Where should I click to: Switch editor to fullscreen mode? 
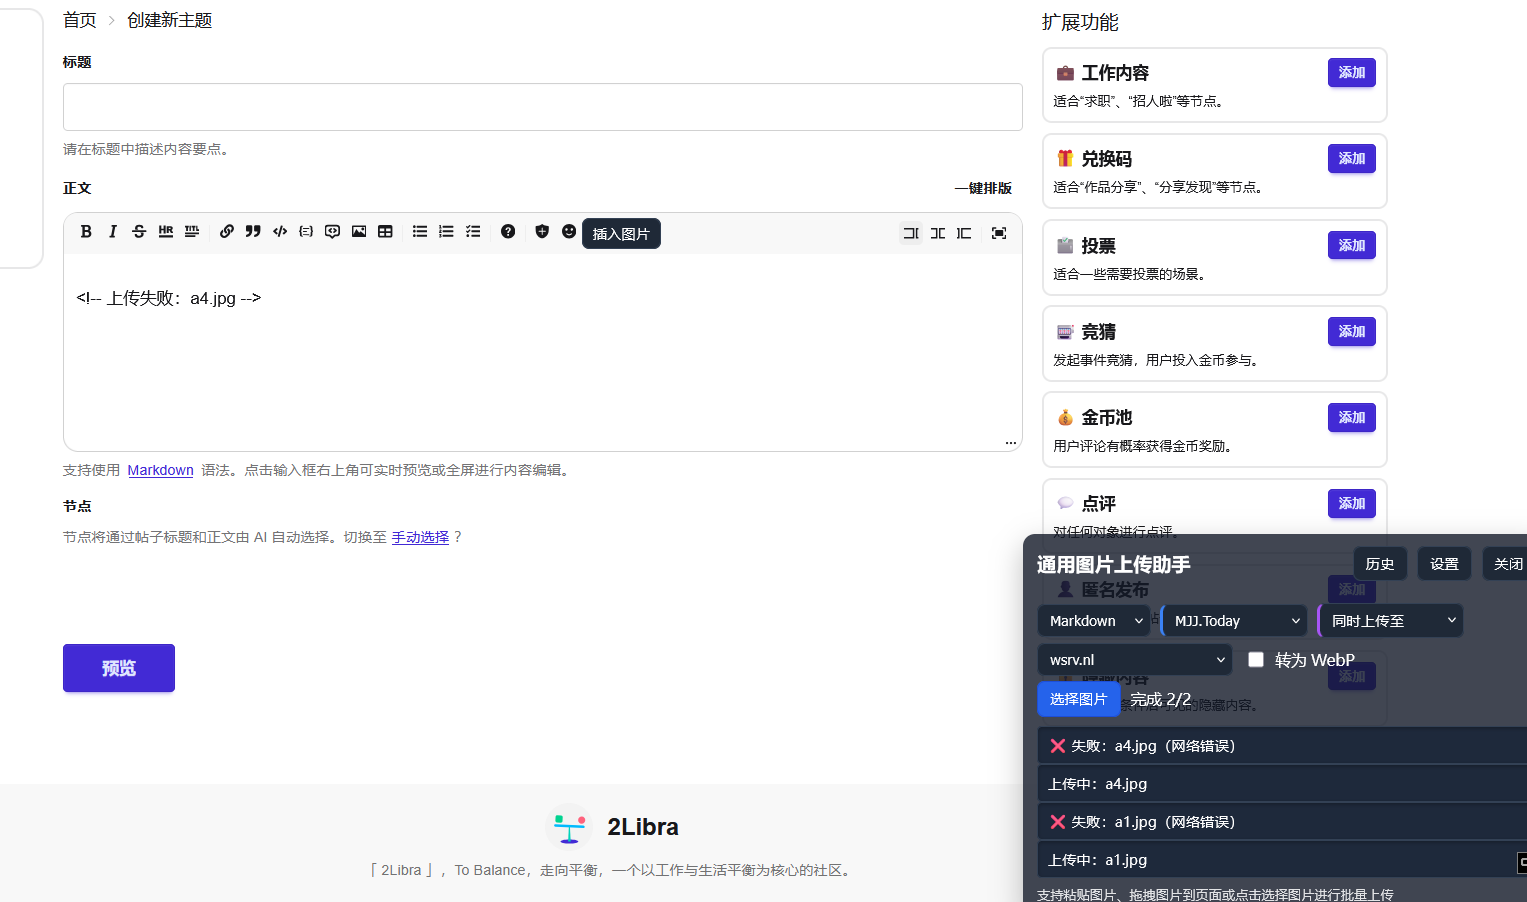coord(998,233)
